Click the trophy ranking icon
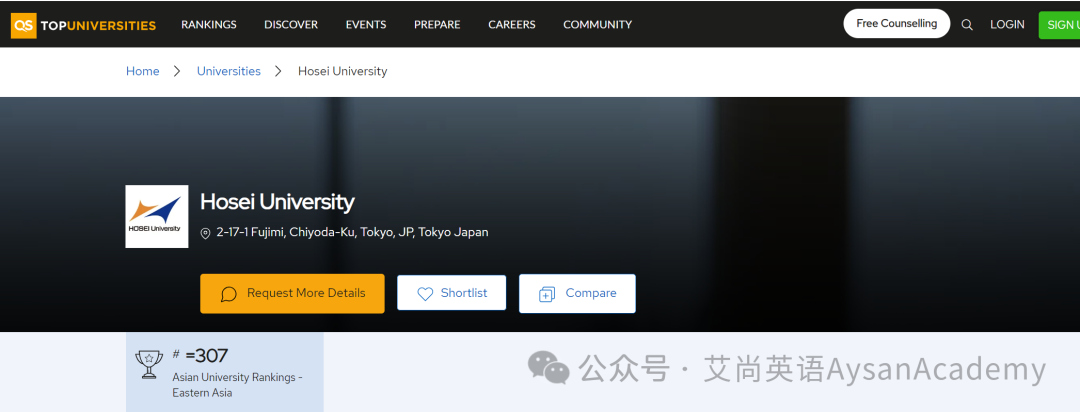 pyautogui.click(x=149, y=364)
